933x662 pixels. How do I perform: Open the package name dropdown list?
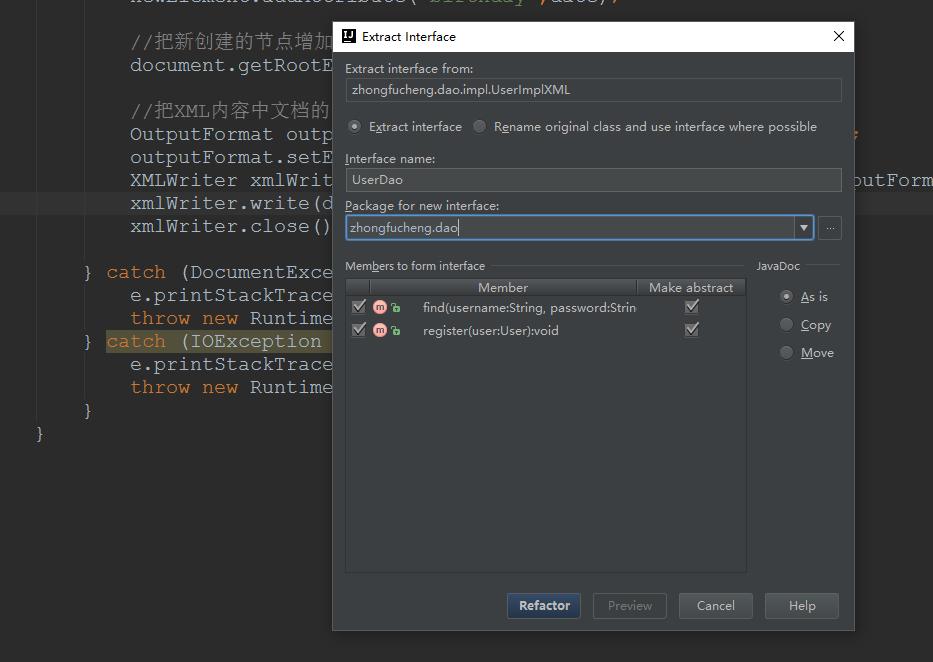click(804, 228)
